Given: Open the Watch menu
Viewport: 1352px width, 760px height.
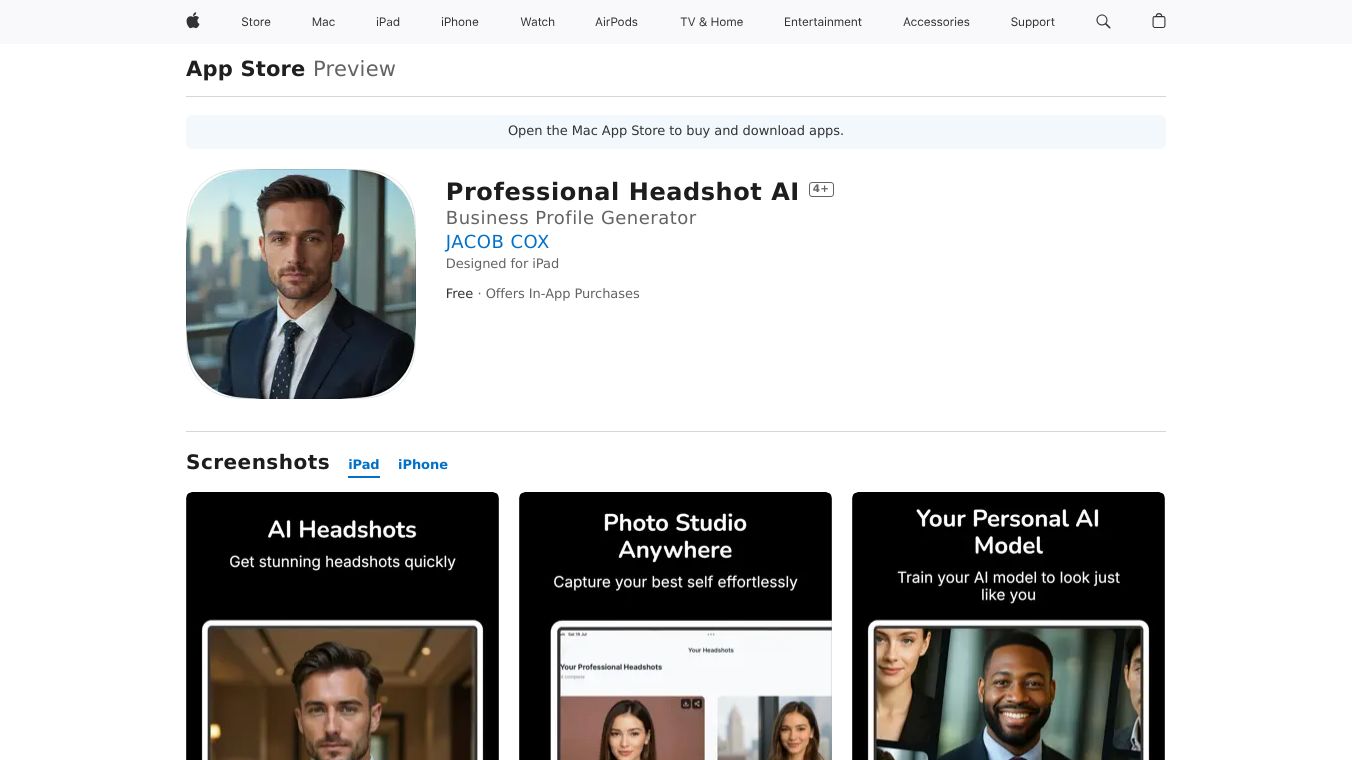Looking at the screenshot, I should point(538,22).
